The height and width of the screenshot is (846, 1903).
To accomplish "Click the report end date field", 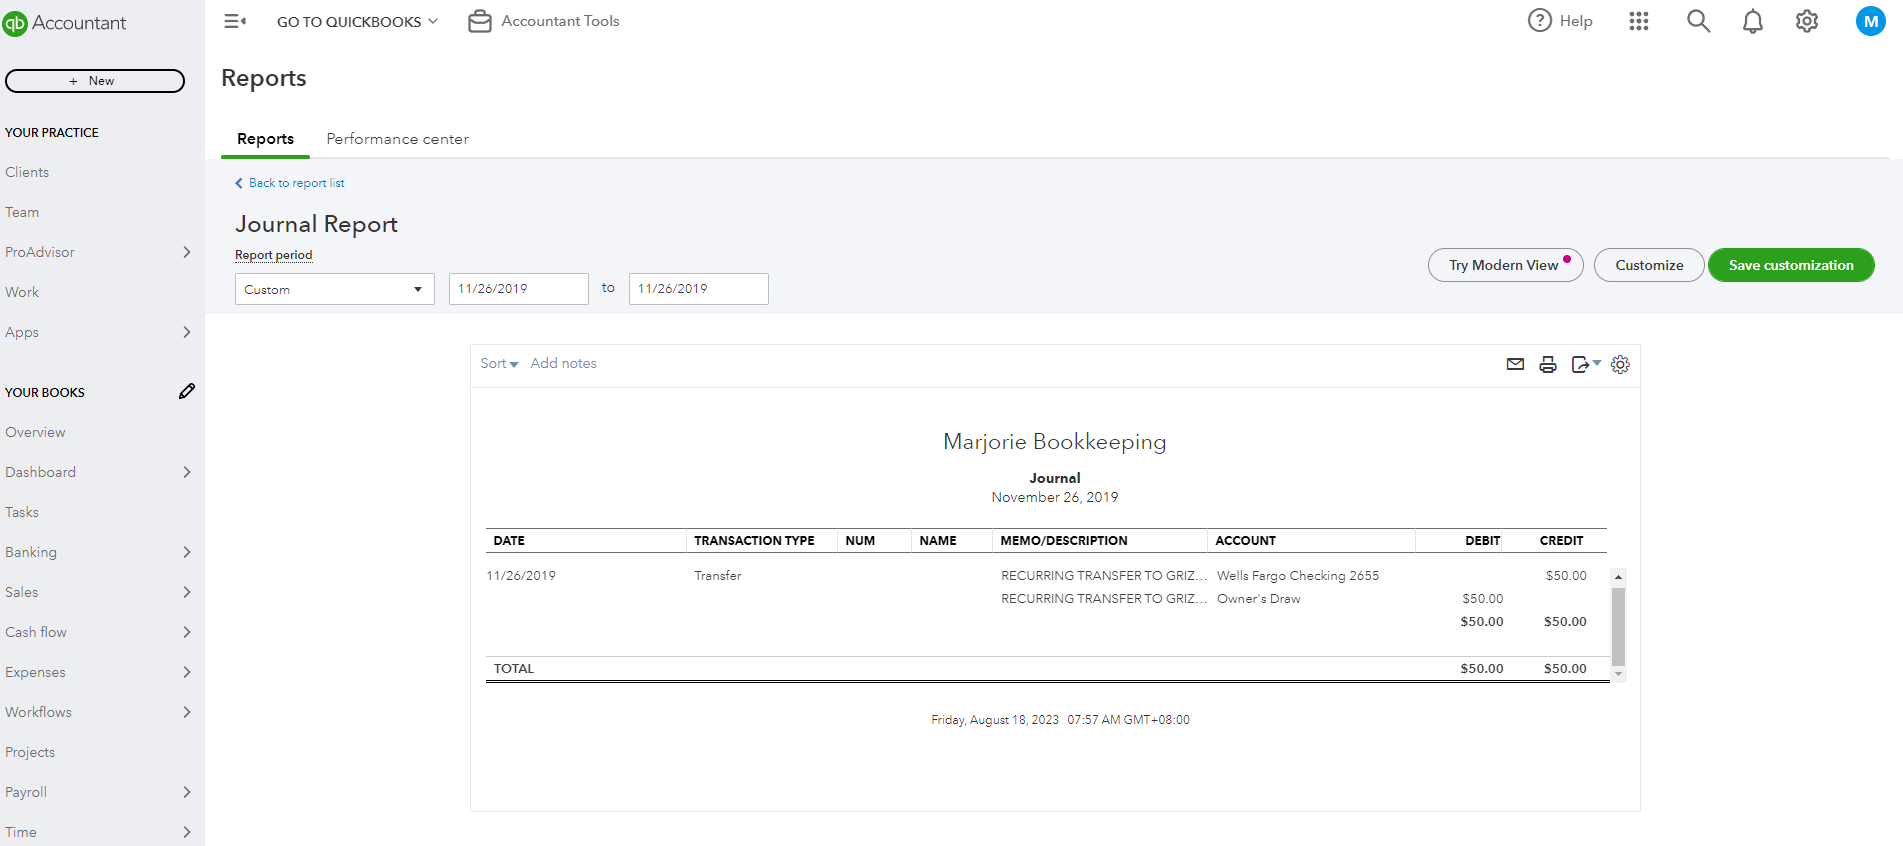I will pos(699,289).
